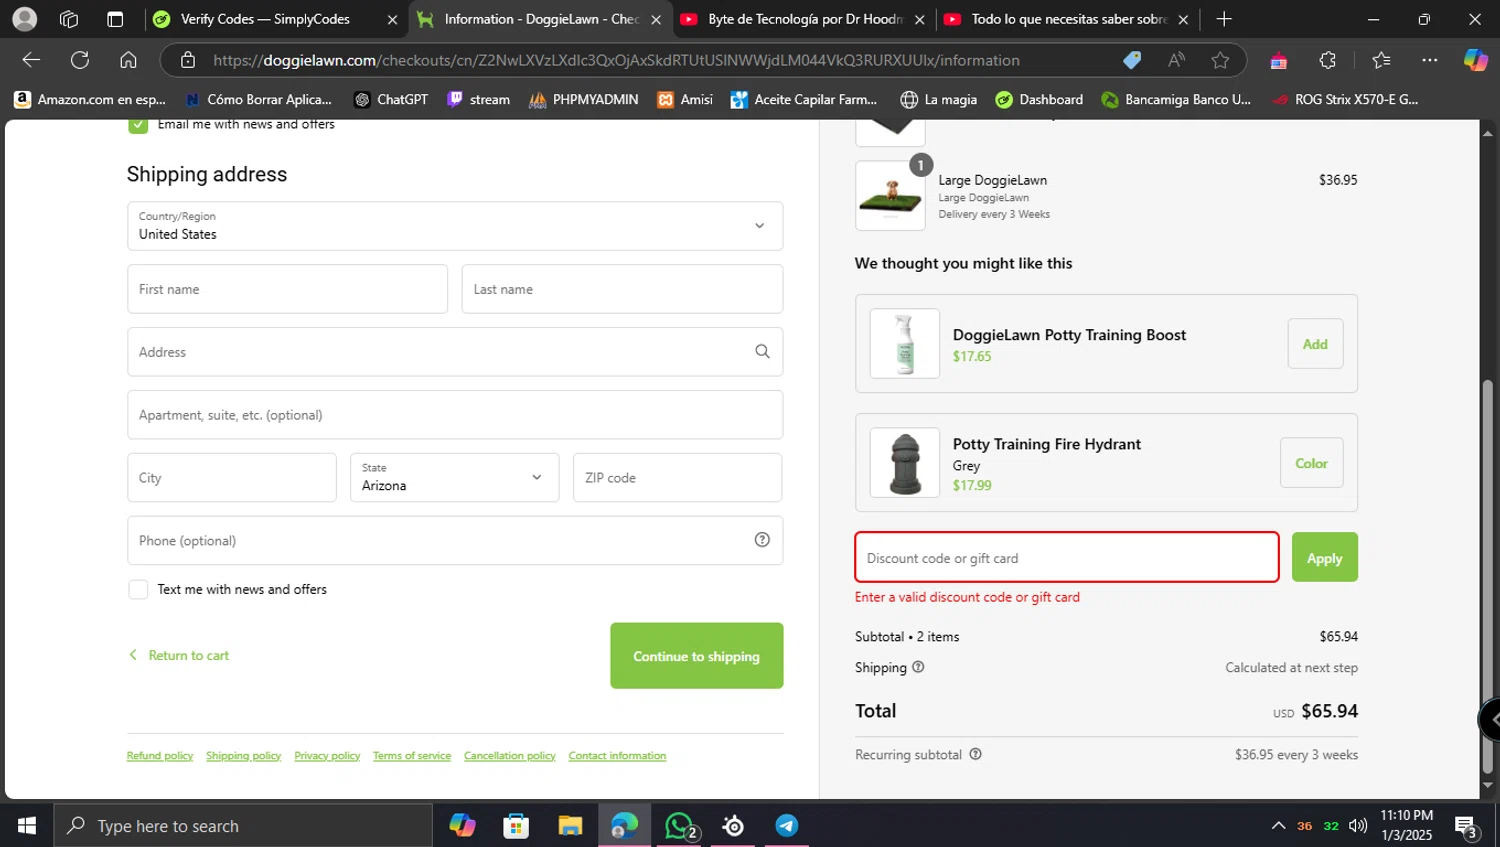Open browser settings three-dot menu
The image size is (1500, 847).
[1430, 60]
